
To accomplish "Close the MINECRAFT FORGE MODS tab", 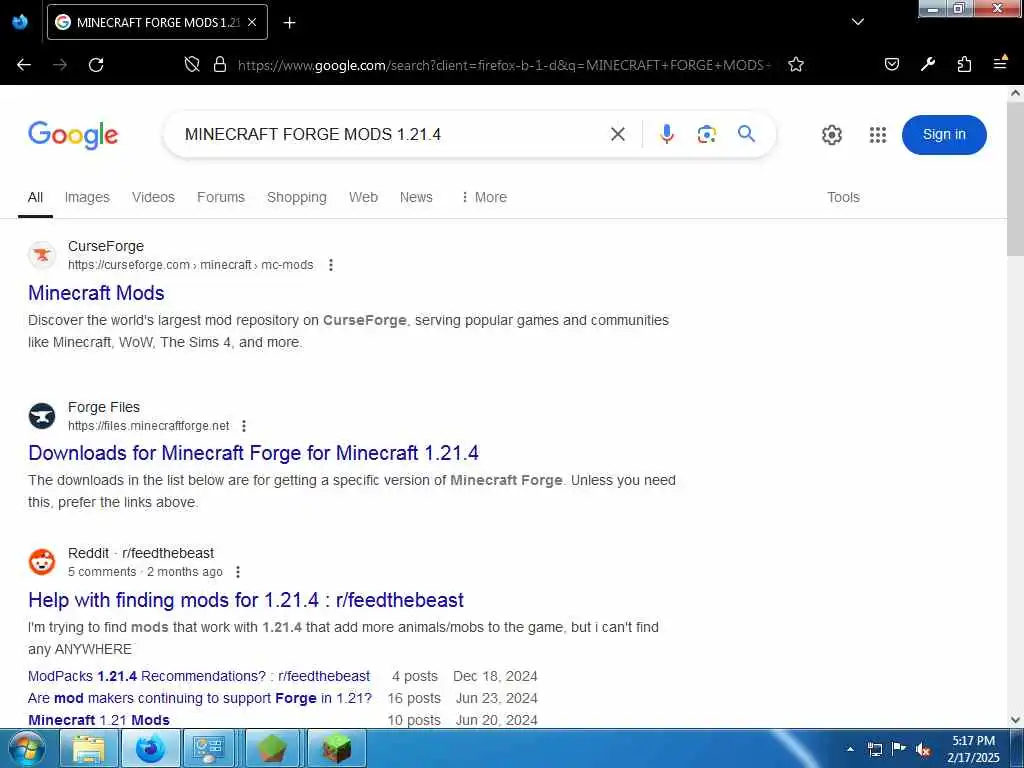I will click(252, 22).
